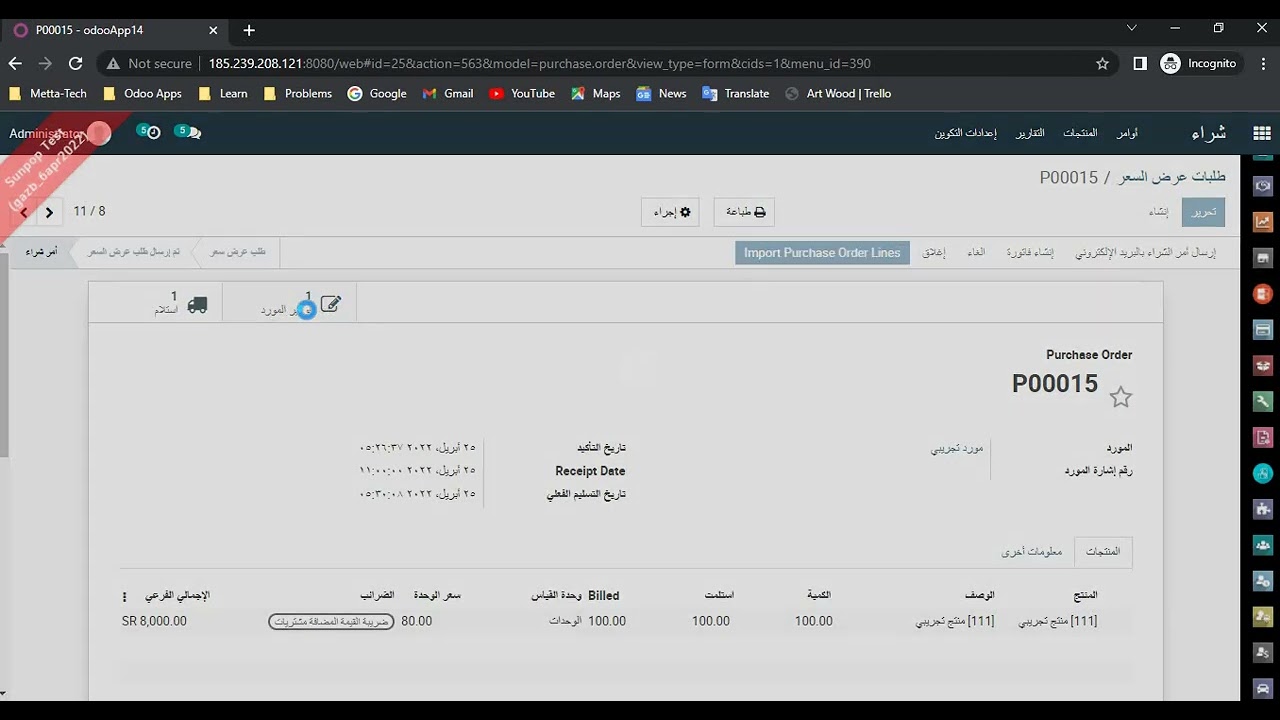Image resolution: width=1280 pixels, height=720 pixels.
Task: Open the طباعة print dropdown
Action: [745, 212]
